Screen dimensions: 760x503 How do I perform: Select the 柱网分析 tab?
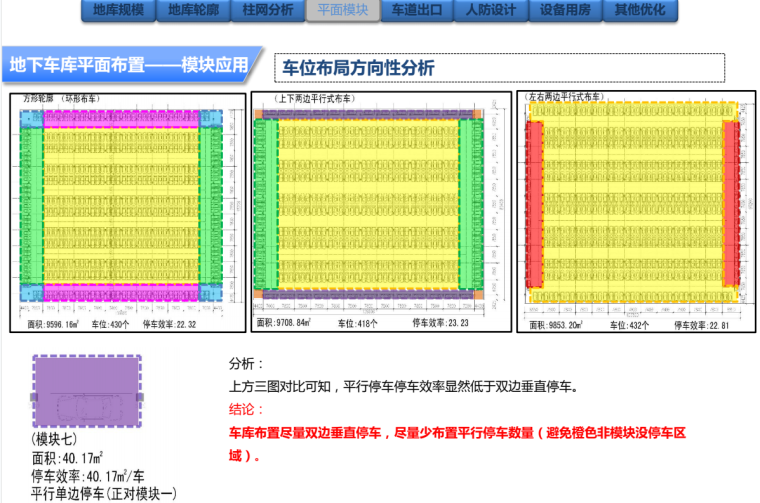click(268, 11)
